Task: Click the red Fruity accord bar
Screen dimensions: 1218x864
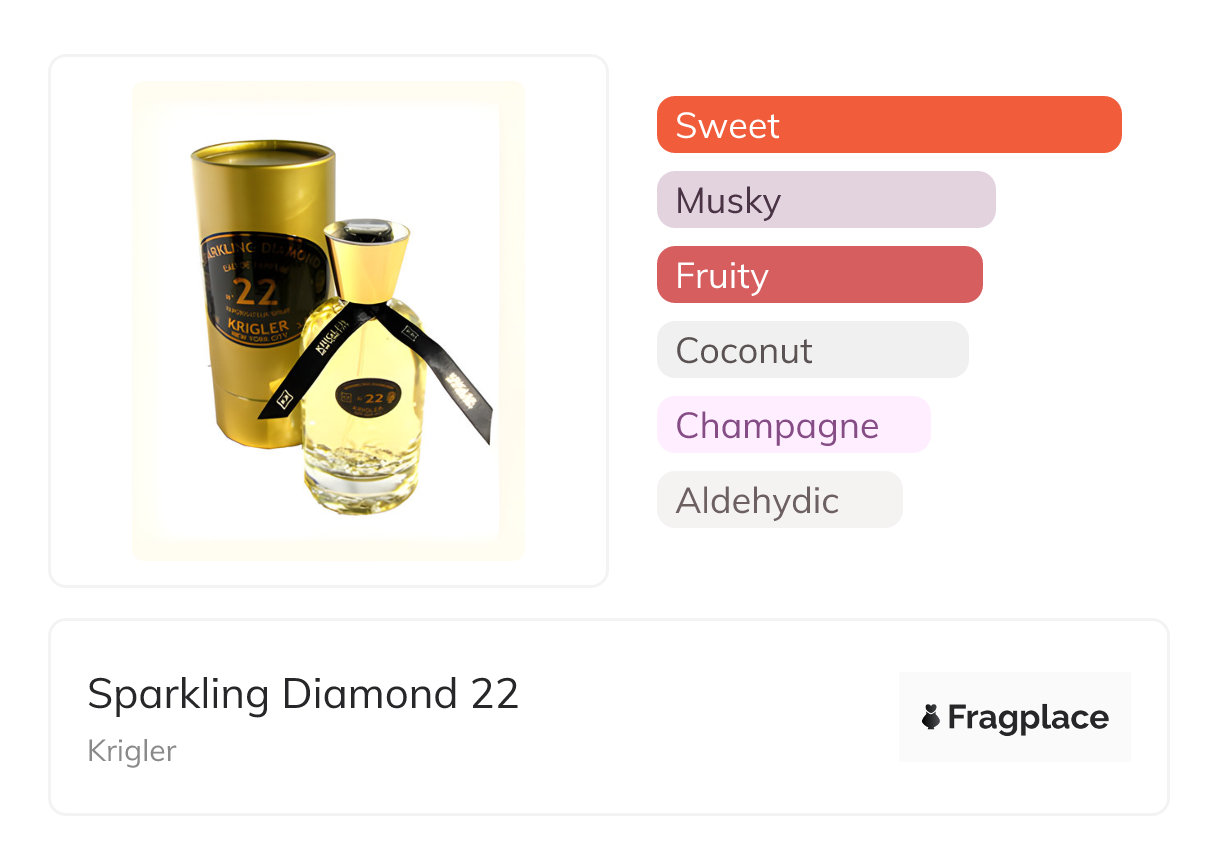Action: coord(819,275)
